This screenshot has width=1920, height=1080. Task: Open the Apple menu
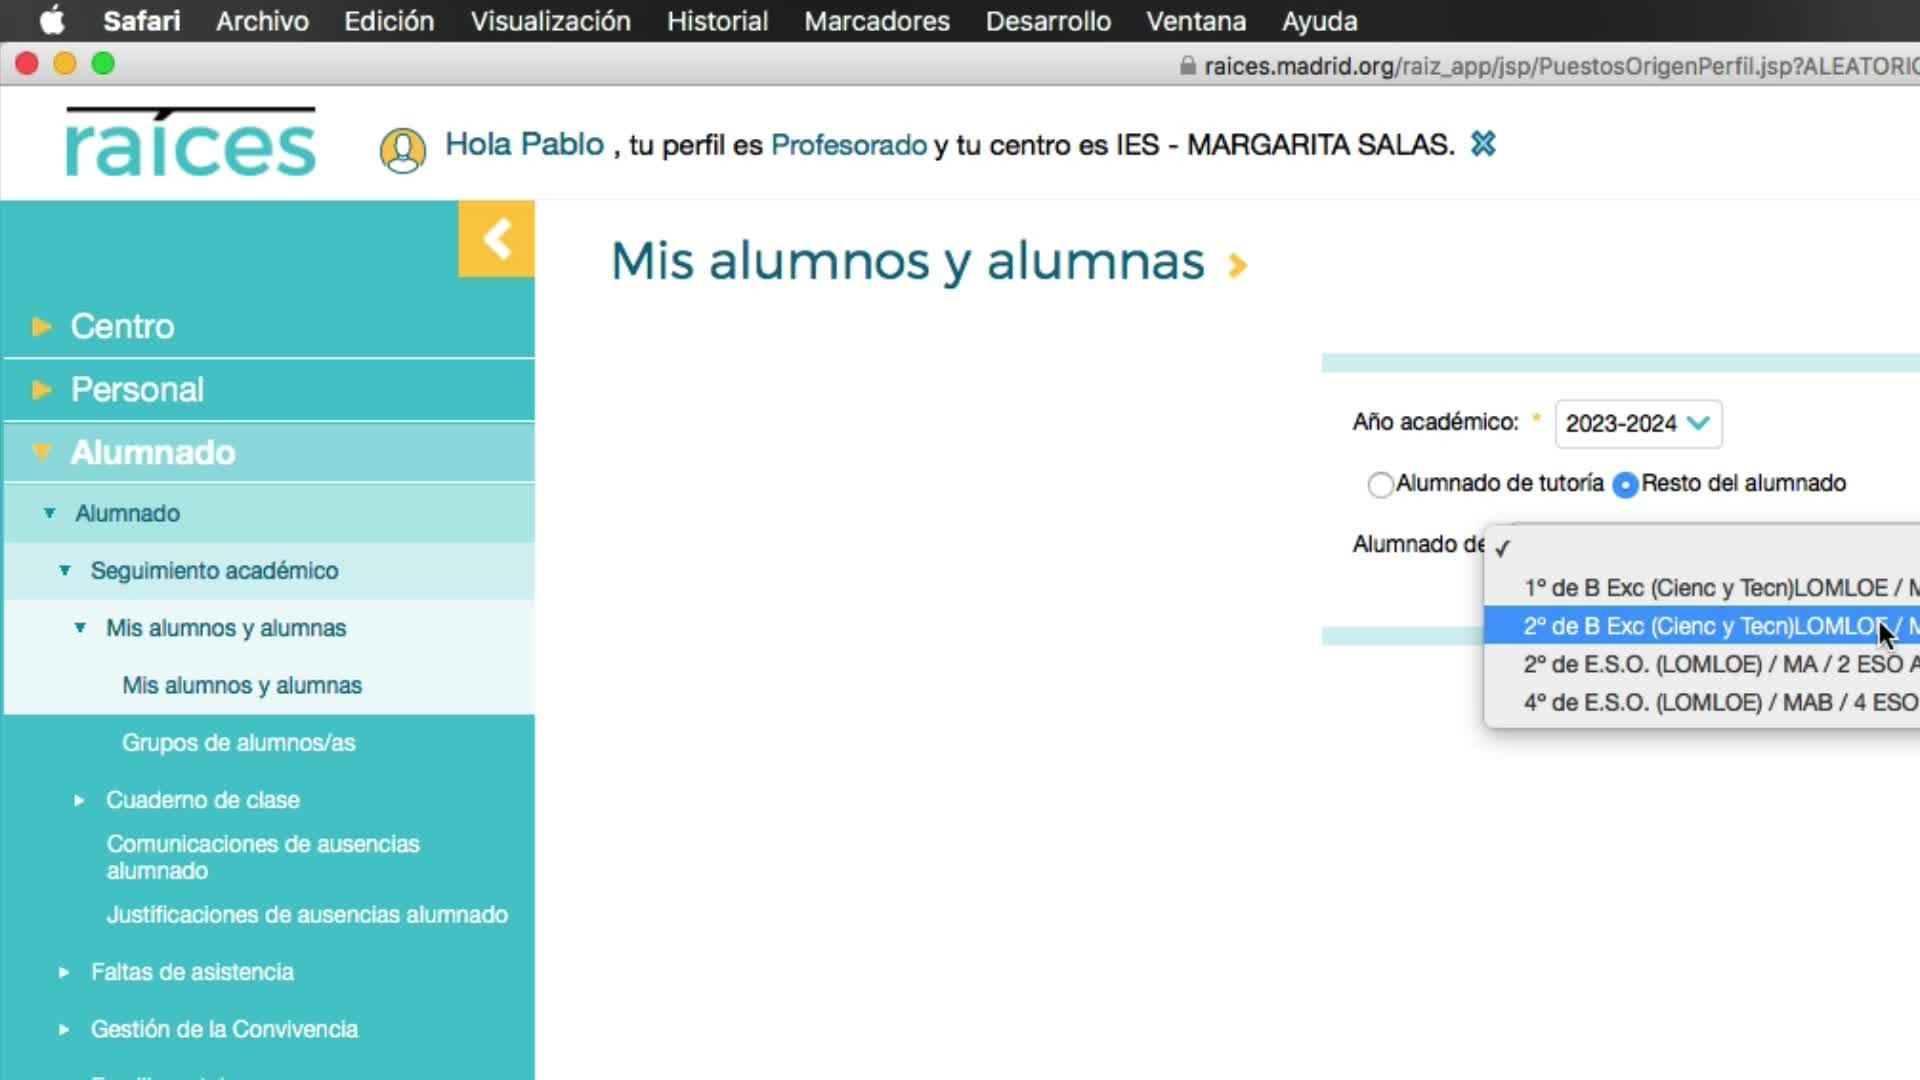(x=52, y=20)
